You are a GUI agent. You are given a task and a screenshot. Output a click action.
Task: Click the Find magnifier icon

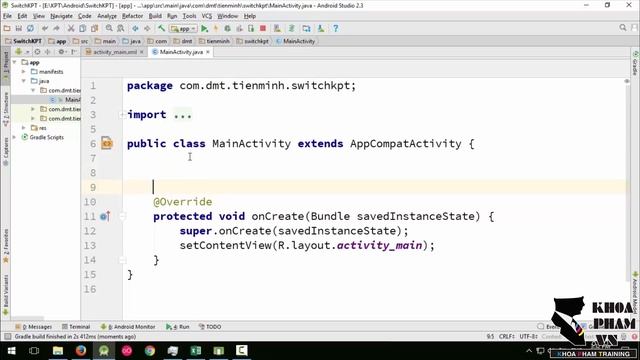click(109, 29)
